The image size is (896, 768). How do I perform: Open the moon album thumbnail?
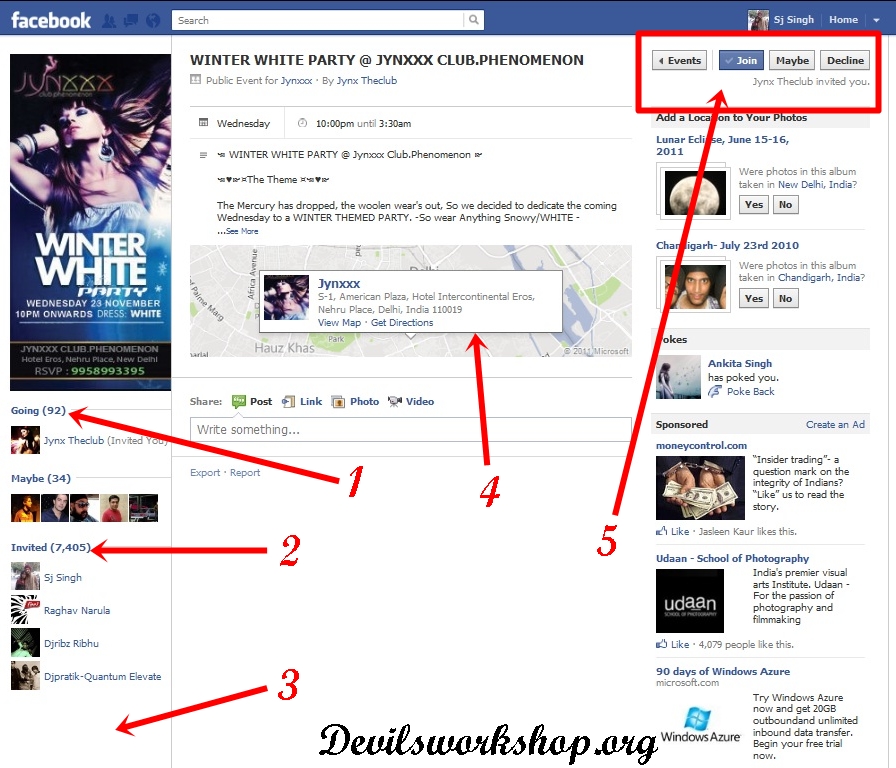tap(695, 193)
